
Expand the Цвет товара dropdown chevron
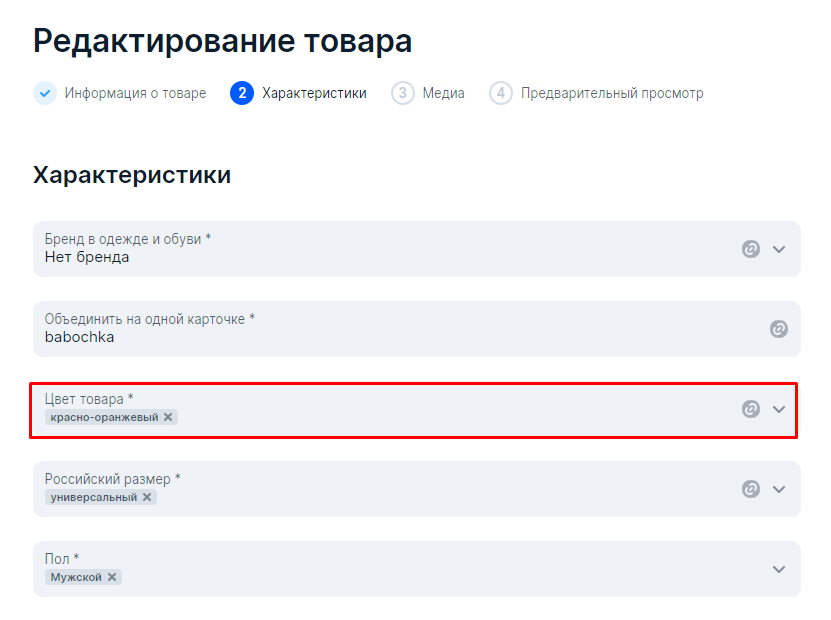[779, 409]
